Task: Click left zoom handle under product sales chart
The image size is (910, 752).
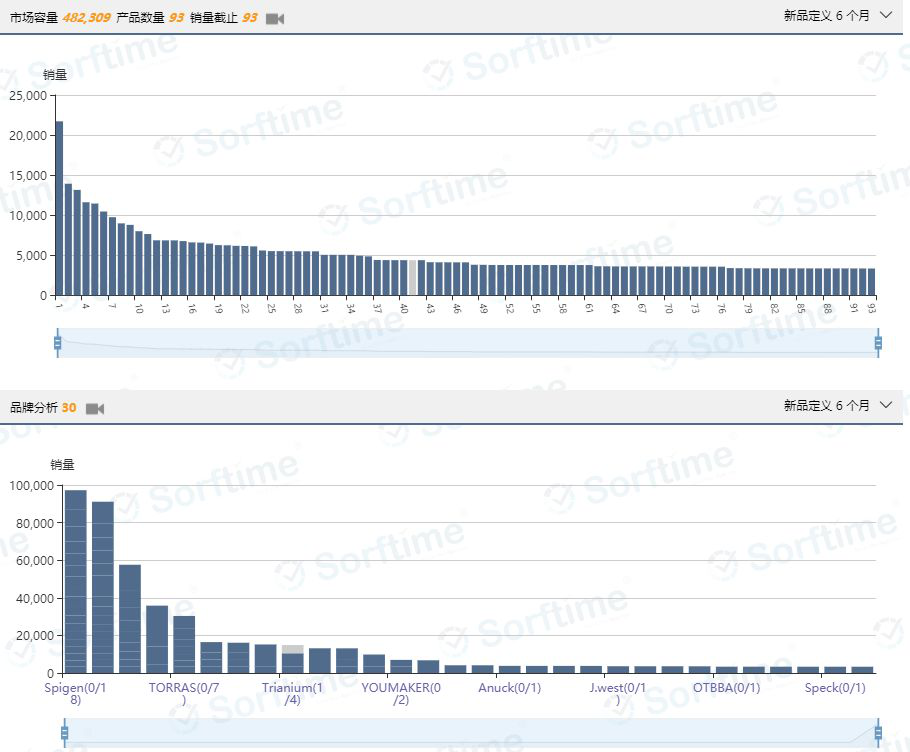Action: (57, 343)
